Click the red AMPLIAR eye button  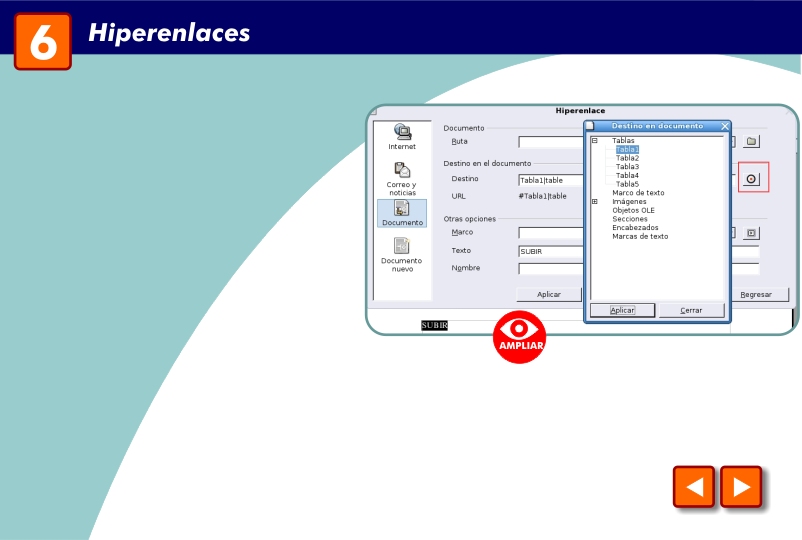pos(519,337)
